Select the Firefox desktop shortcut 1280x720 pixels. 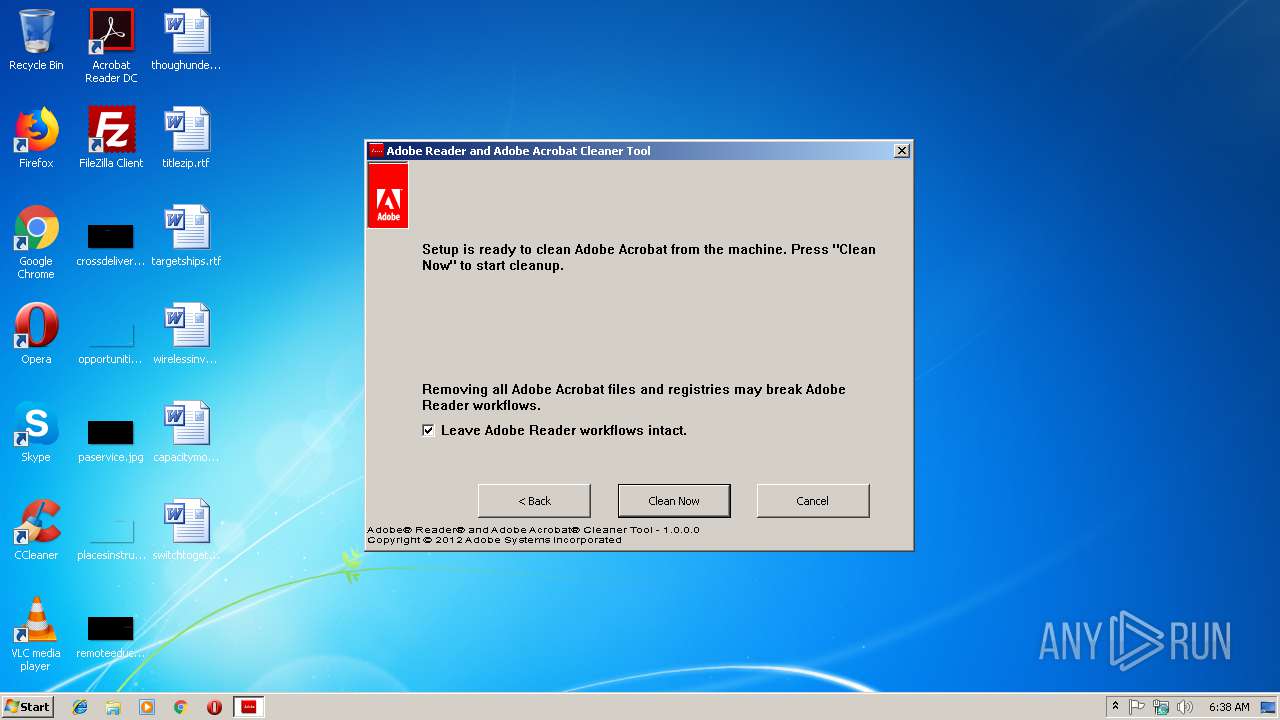tap(36, 139)
